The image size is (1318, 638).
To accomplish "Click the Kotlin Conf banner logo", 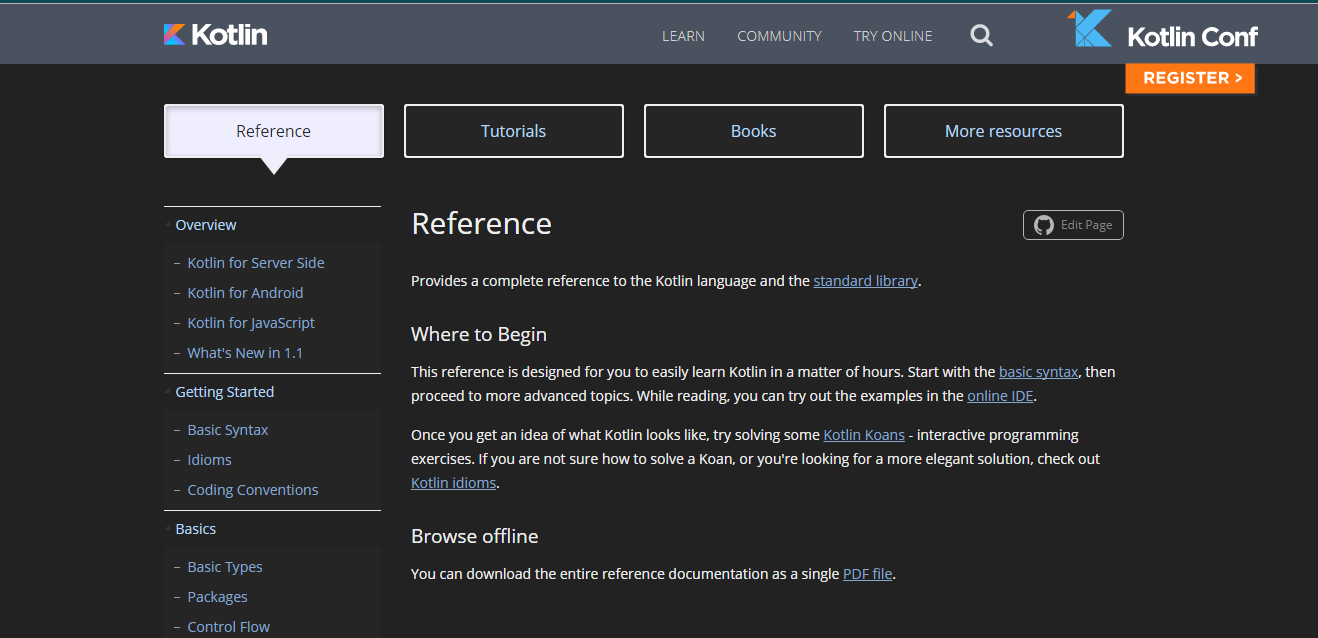I will point(1163,30).
